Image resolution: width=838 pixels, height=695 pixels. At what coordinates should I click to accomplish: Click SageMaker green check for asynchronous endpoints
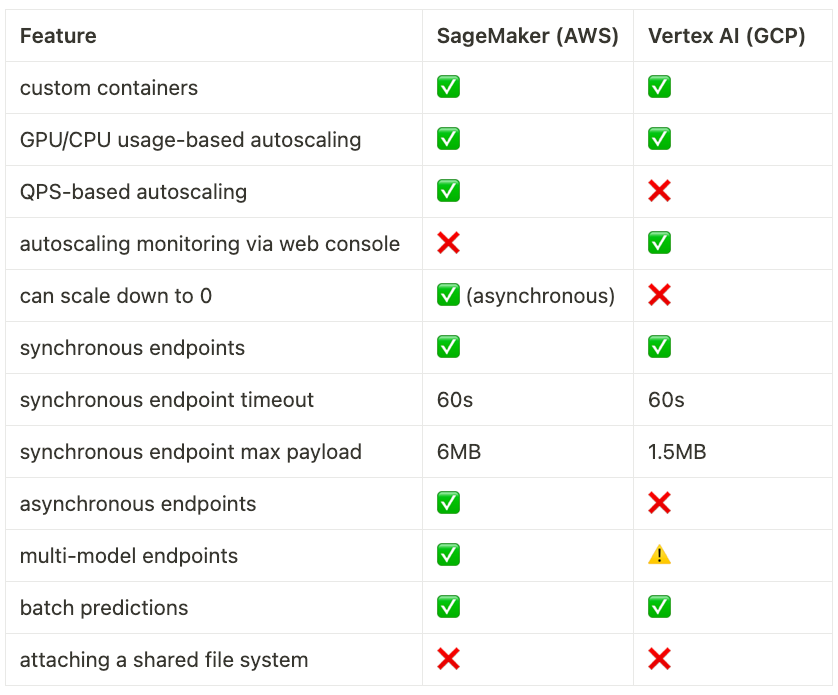point(448,503)
